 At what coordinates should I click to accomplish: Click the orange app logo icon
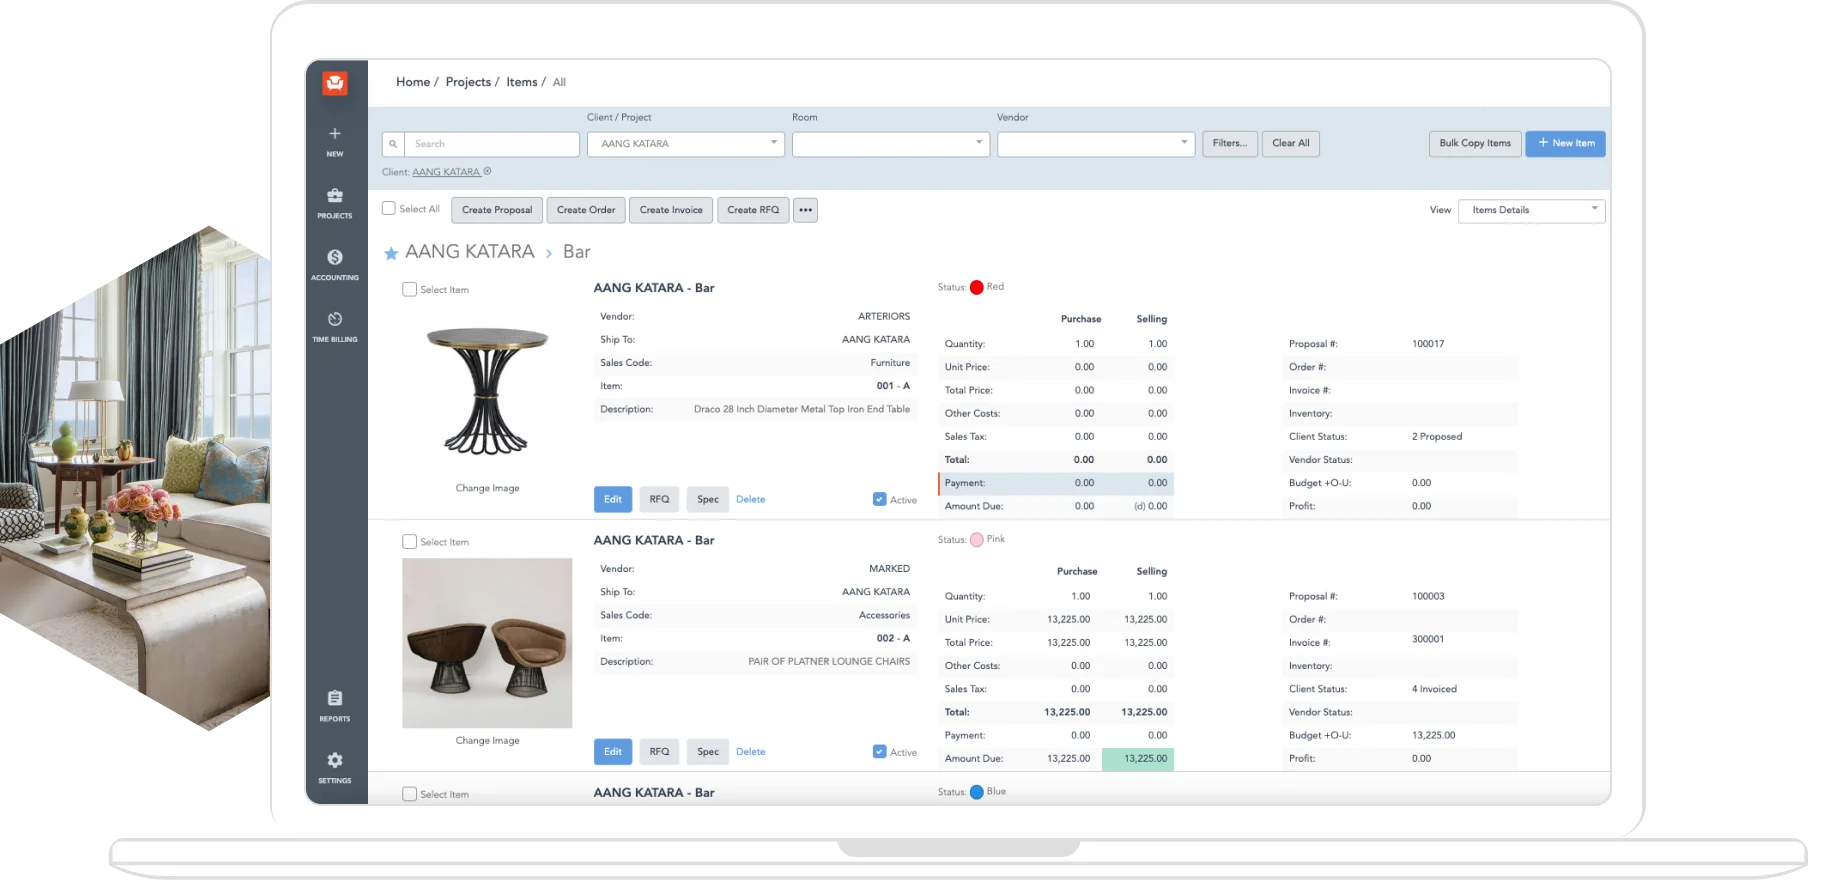pos(335,84)
